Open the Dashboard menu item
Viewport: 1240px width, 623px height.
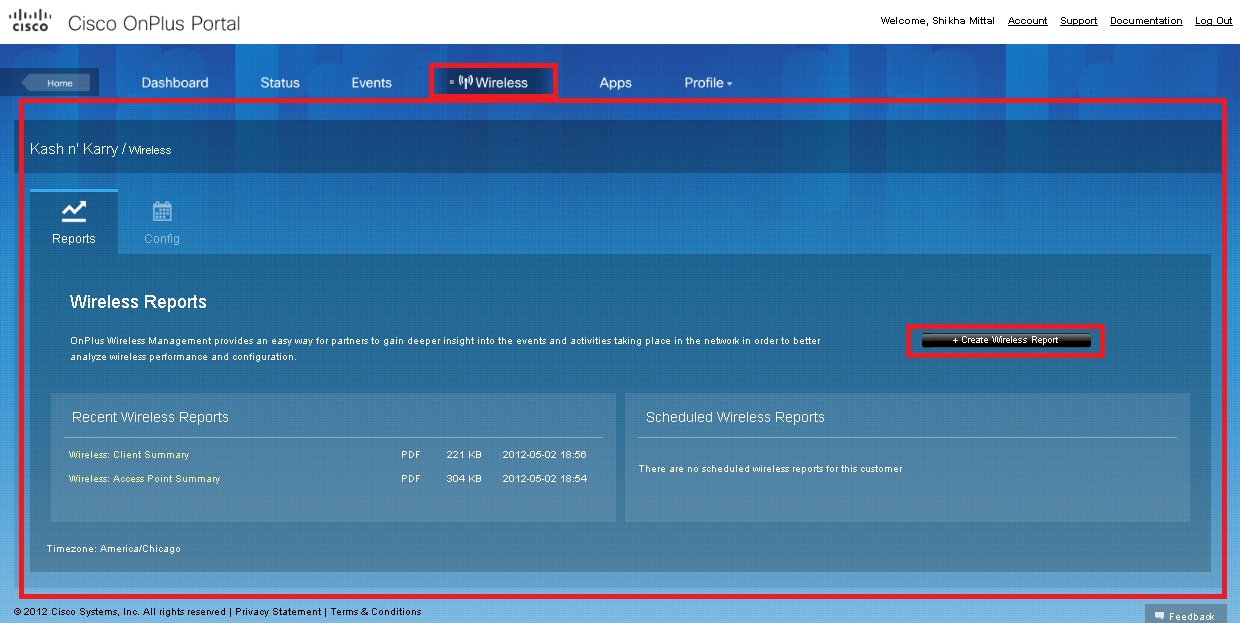pos(175,83)
